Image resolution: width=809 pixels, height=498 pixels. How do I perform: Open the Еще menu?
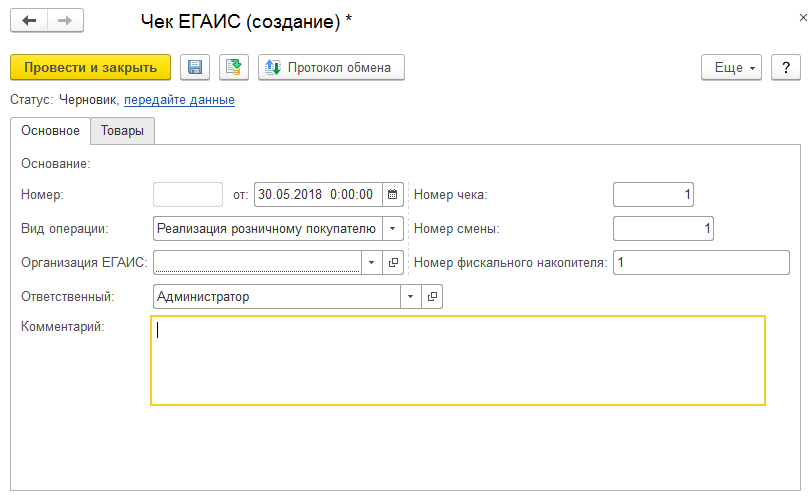(733, 67)
